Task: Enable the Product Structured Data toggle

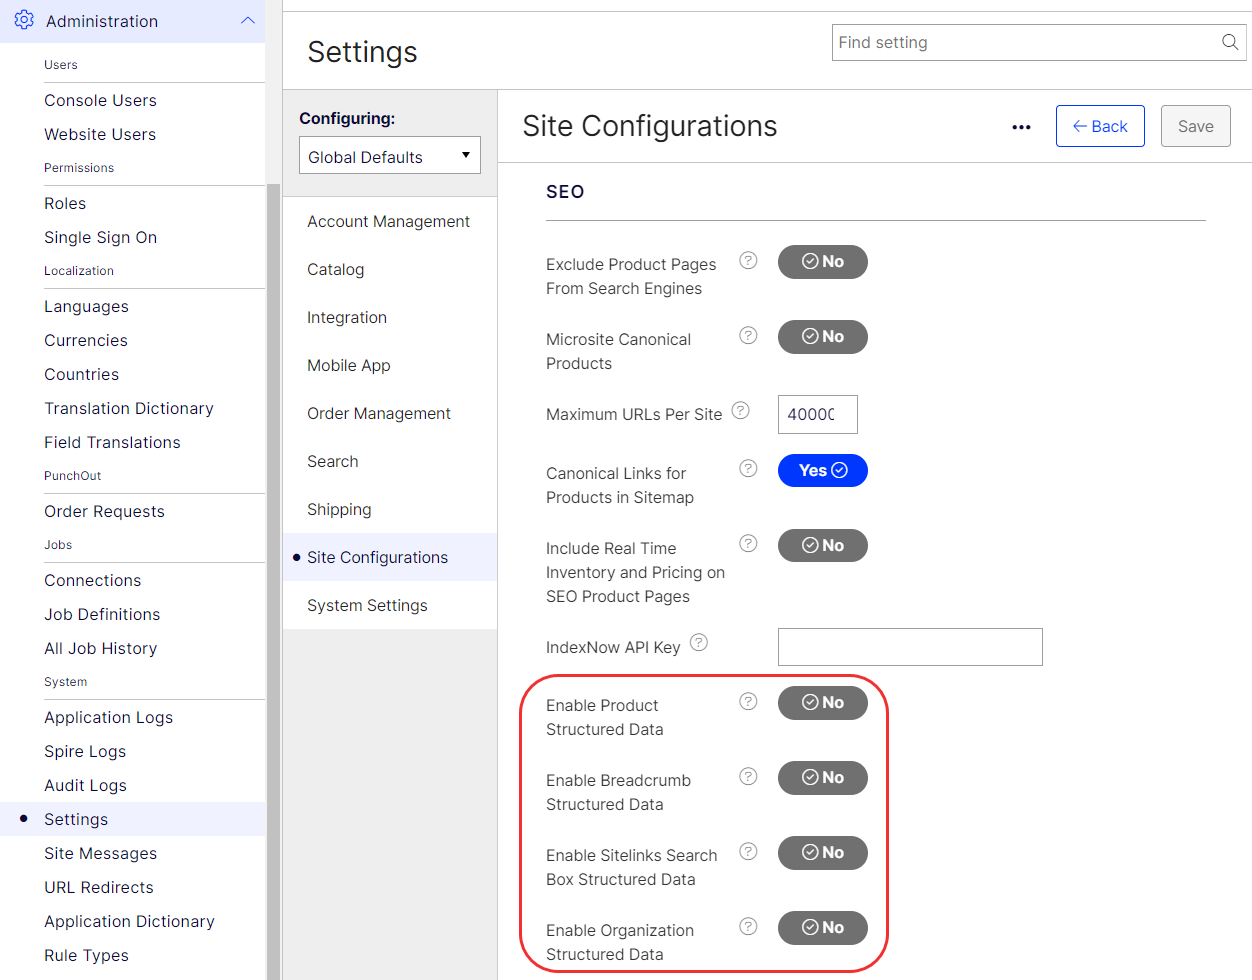Action: click(x=822, y=703)
